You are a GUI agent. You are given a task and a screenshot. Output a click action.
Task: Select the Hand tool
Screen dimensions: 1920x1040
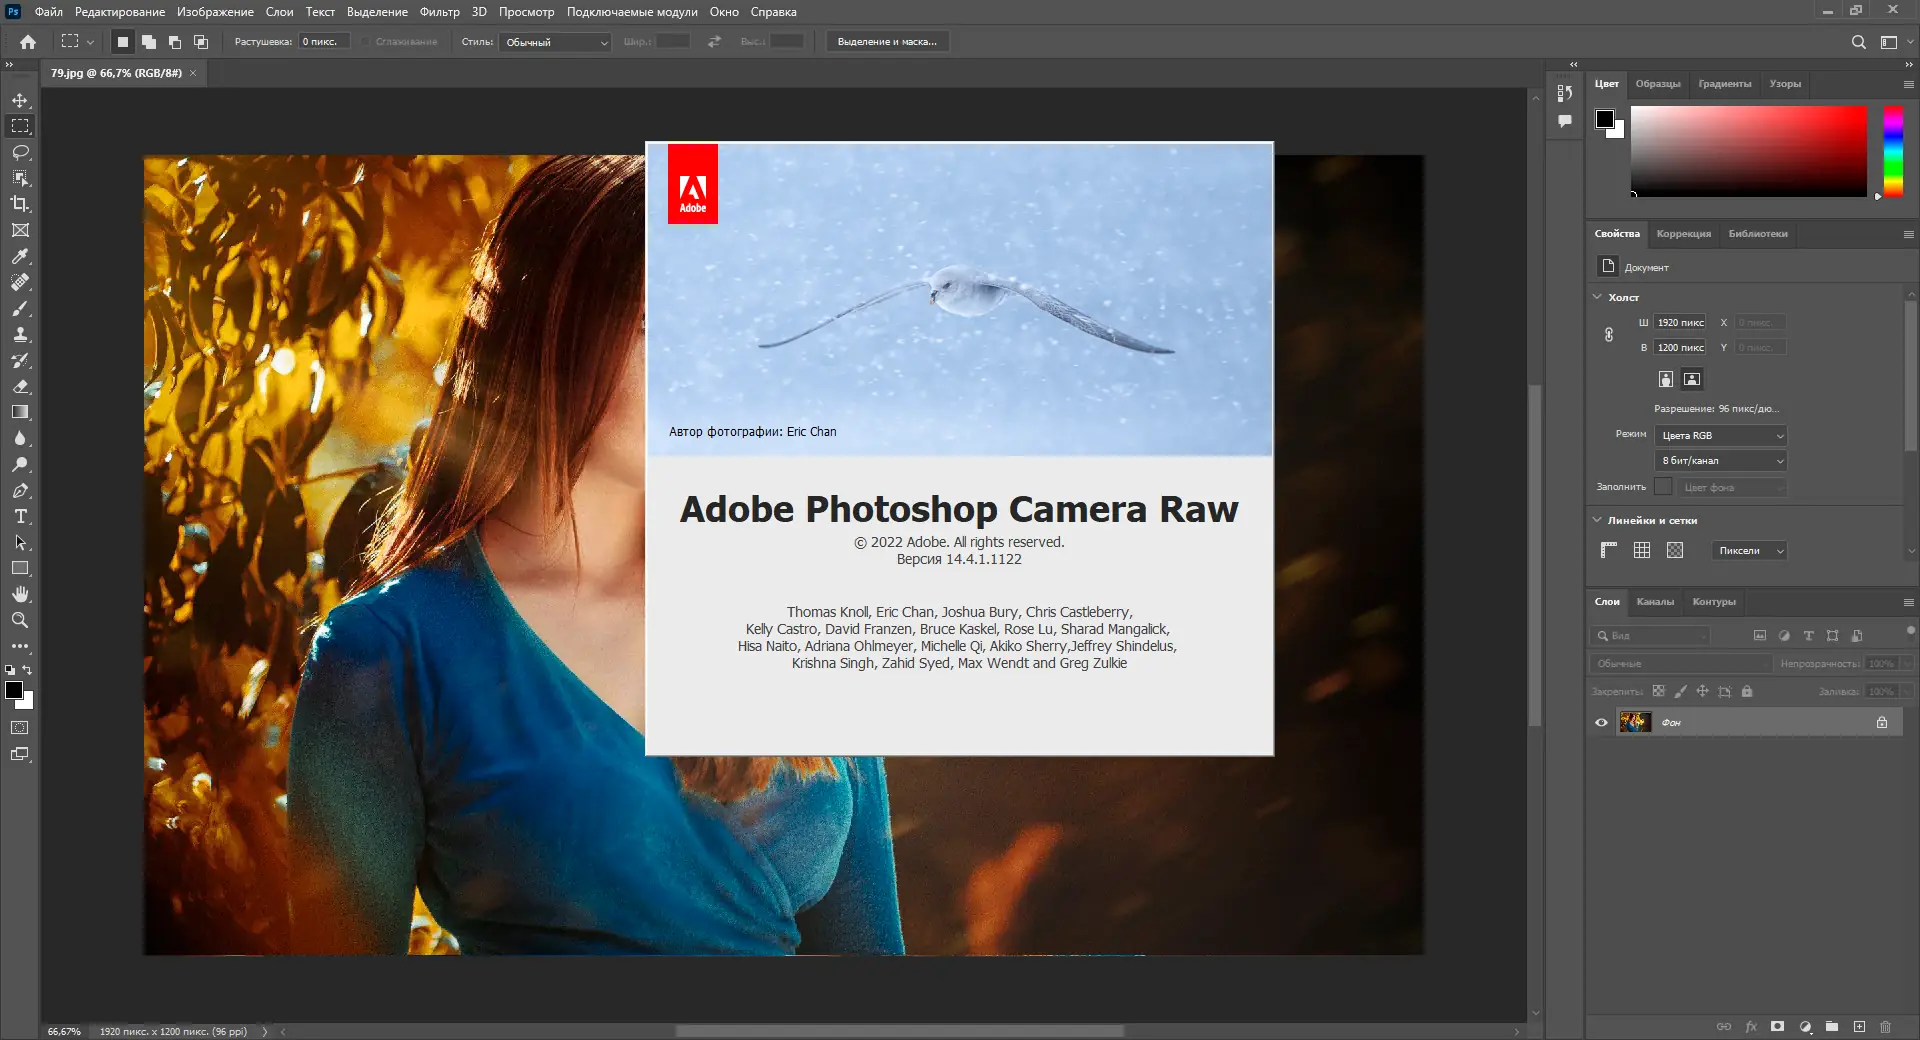tap(20, 594)
